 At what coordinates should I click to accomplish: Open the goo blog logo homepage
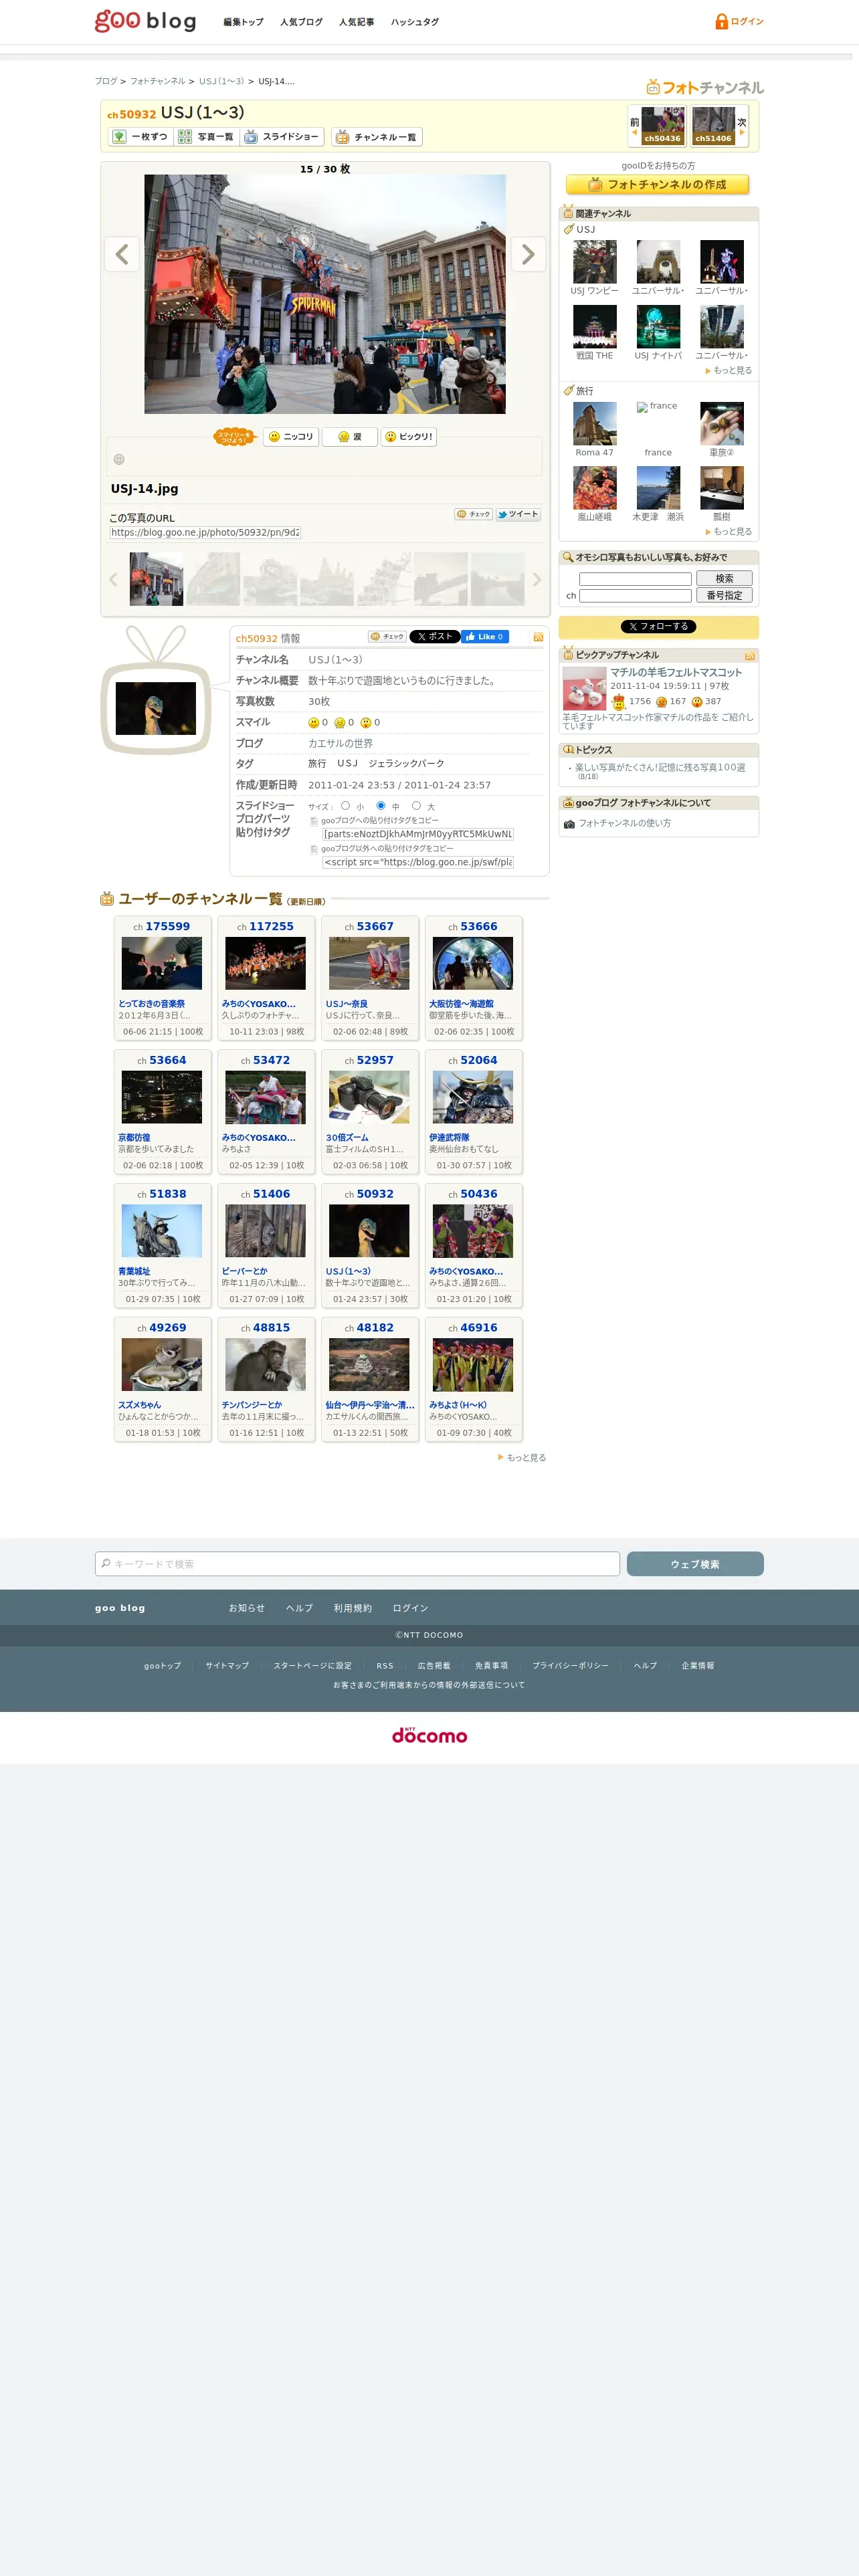145,21
